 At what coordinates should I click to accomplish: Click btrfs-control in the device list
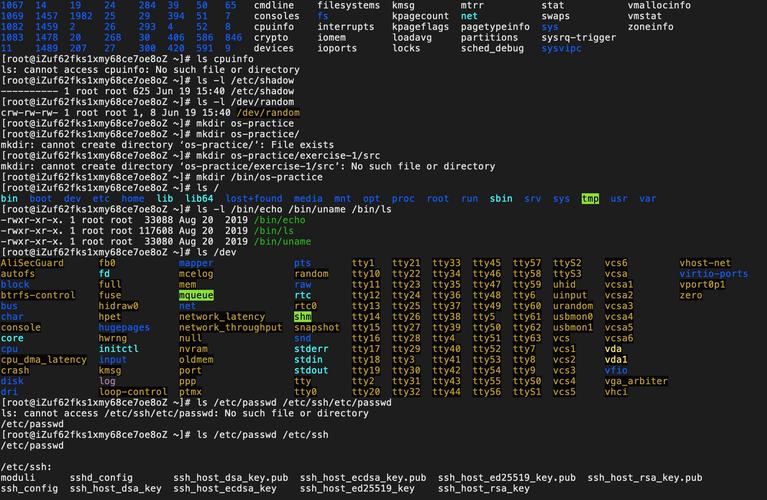tap(38, 295)
